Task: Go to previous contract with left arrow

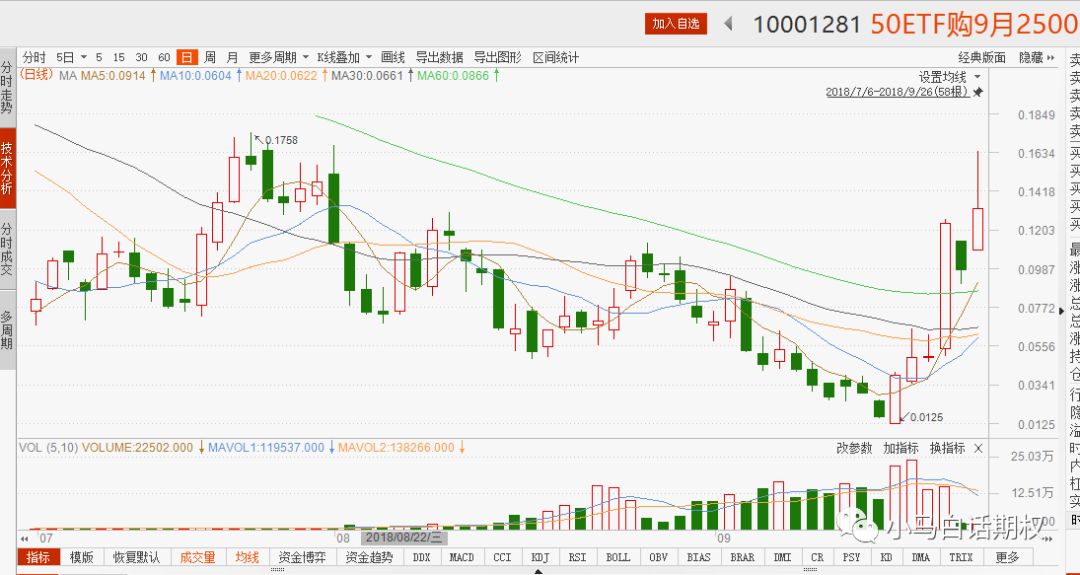Action: point(728,23)
